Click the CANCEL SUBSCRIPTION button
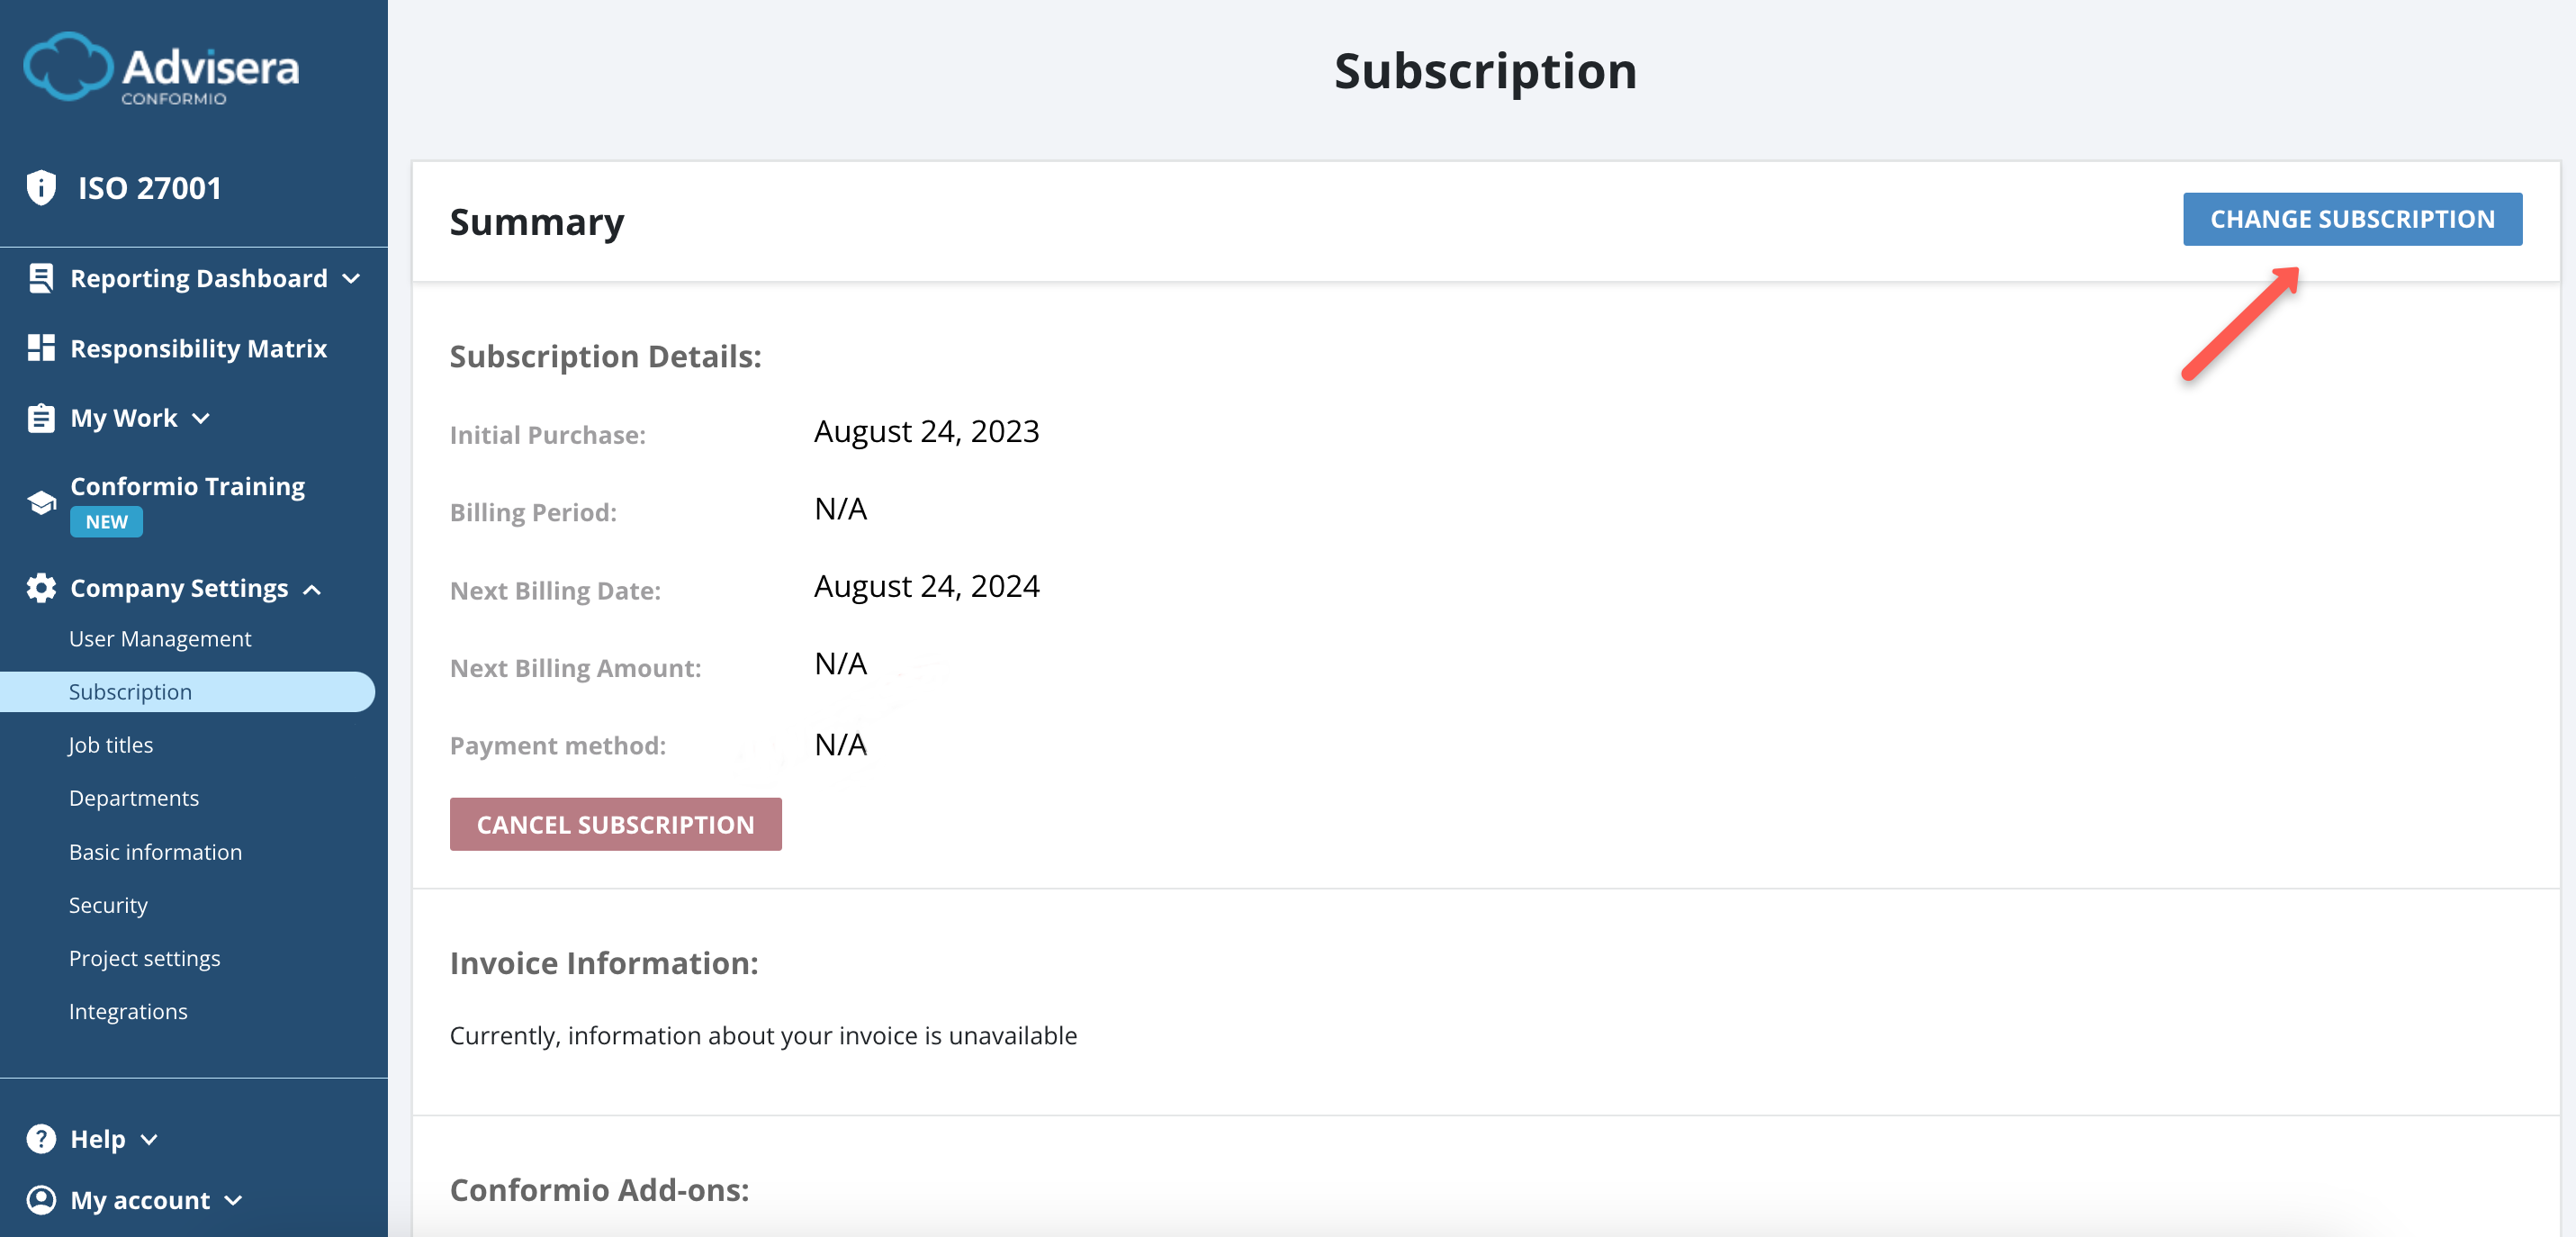This screenshot has width=2576, height=1237. pyautogui.click(x=616, y=824)
